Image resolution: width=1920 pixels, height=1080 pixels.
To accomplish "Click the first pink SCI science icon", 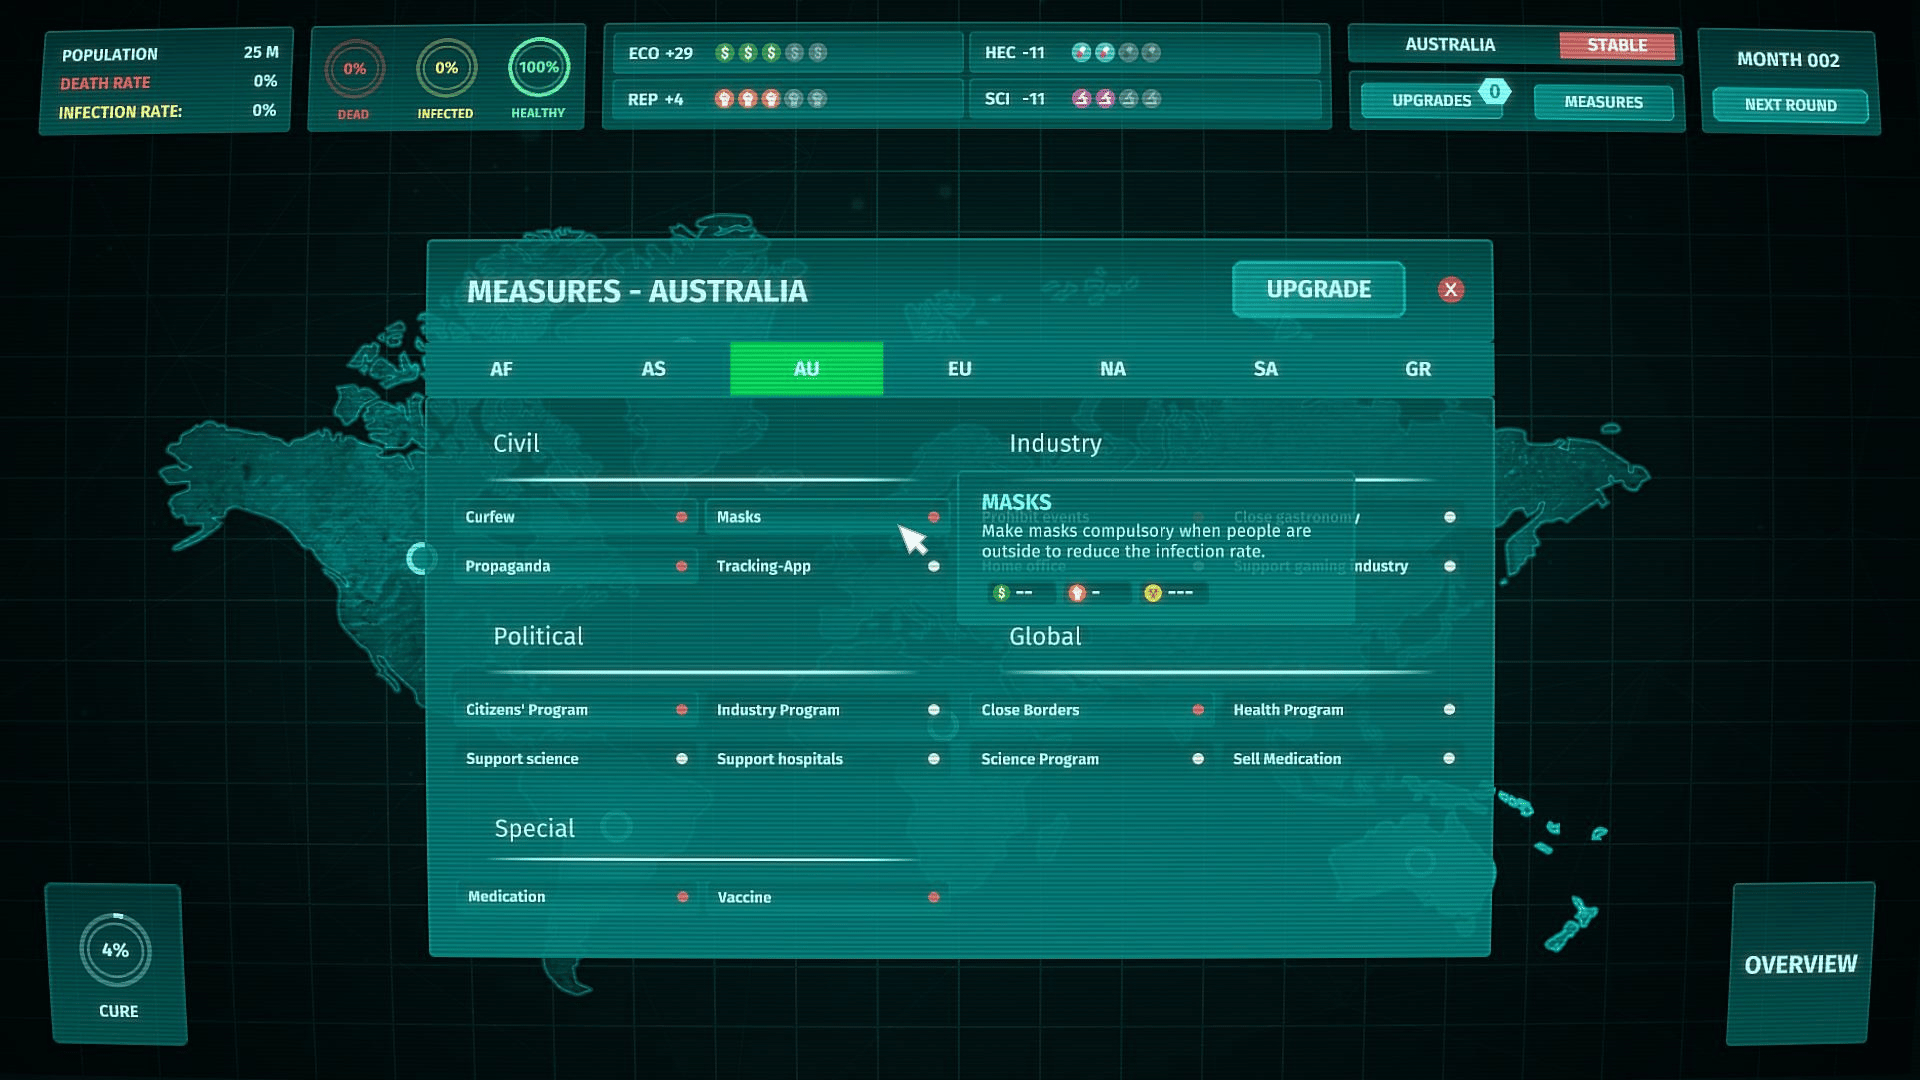I will coord(1081,99).
